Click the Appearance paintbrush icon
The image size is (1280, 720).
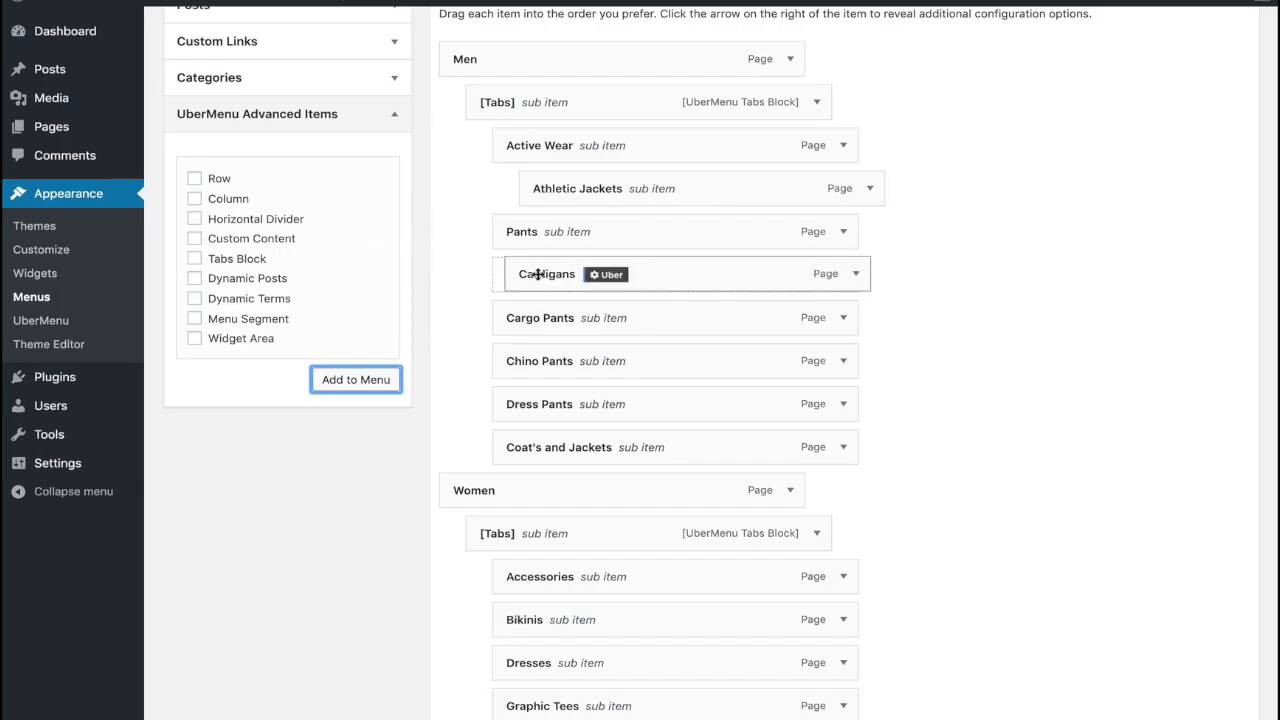click(18, 193)
